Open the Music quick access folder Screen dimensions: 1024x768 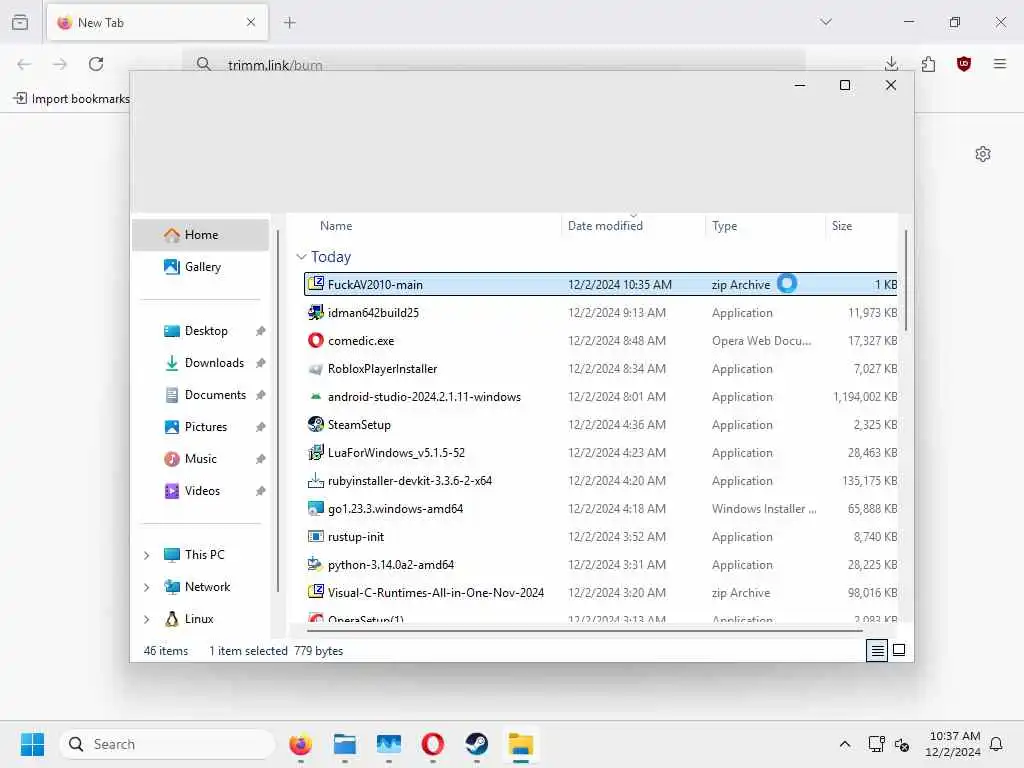[200, 459]
